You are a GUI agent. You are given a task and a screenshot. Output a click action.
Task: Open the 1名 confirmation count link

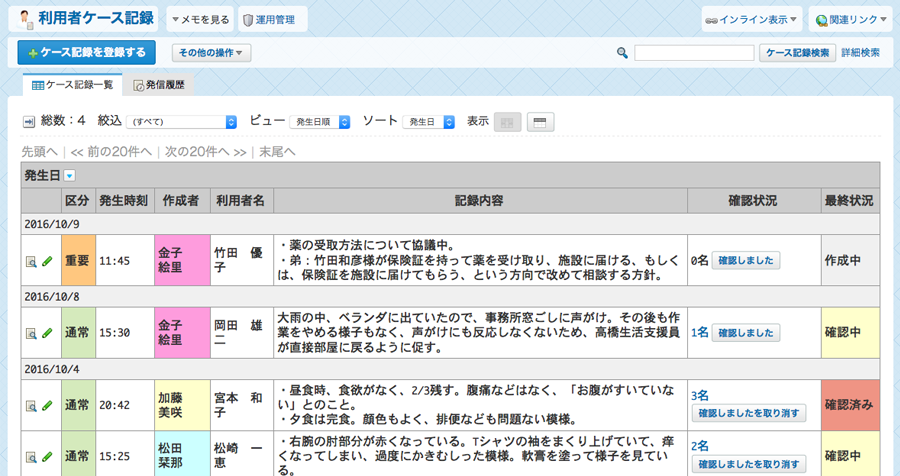700,332
